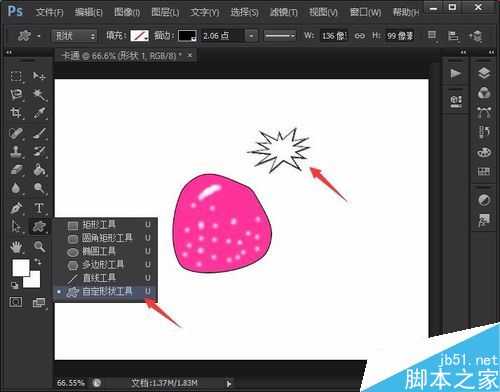Viewport: 500px width, 392px height.
Task: Reset default foreground and background colors
Action: [x=14, y=285]
